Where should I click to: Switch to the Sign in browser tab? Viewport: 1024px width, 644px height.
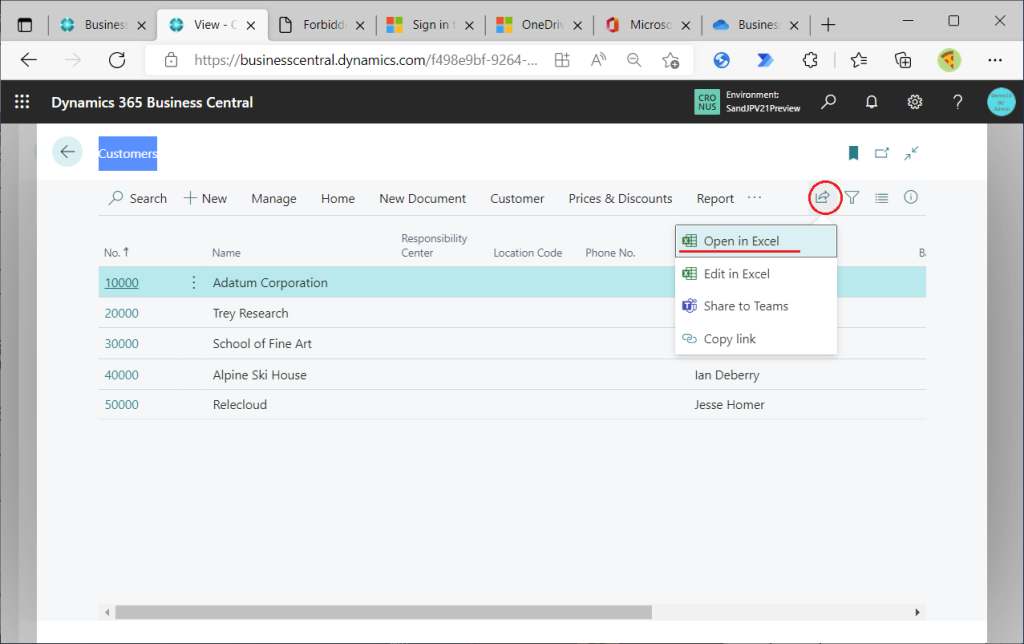coord(431,25)
